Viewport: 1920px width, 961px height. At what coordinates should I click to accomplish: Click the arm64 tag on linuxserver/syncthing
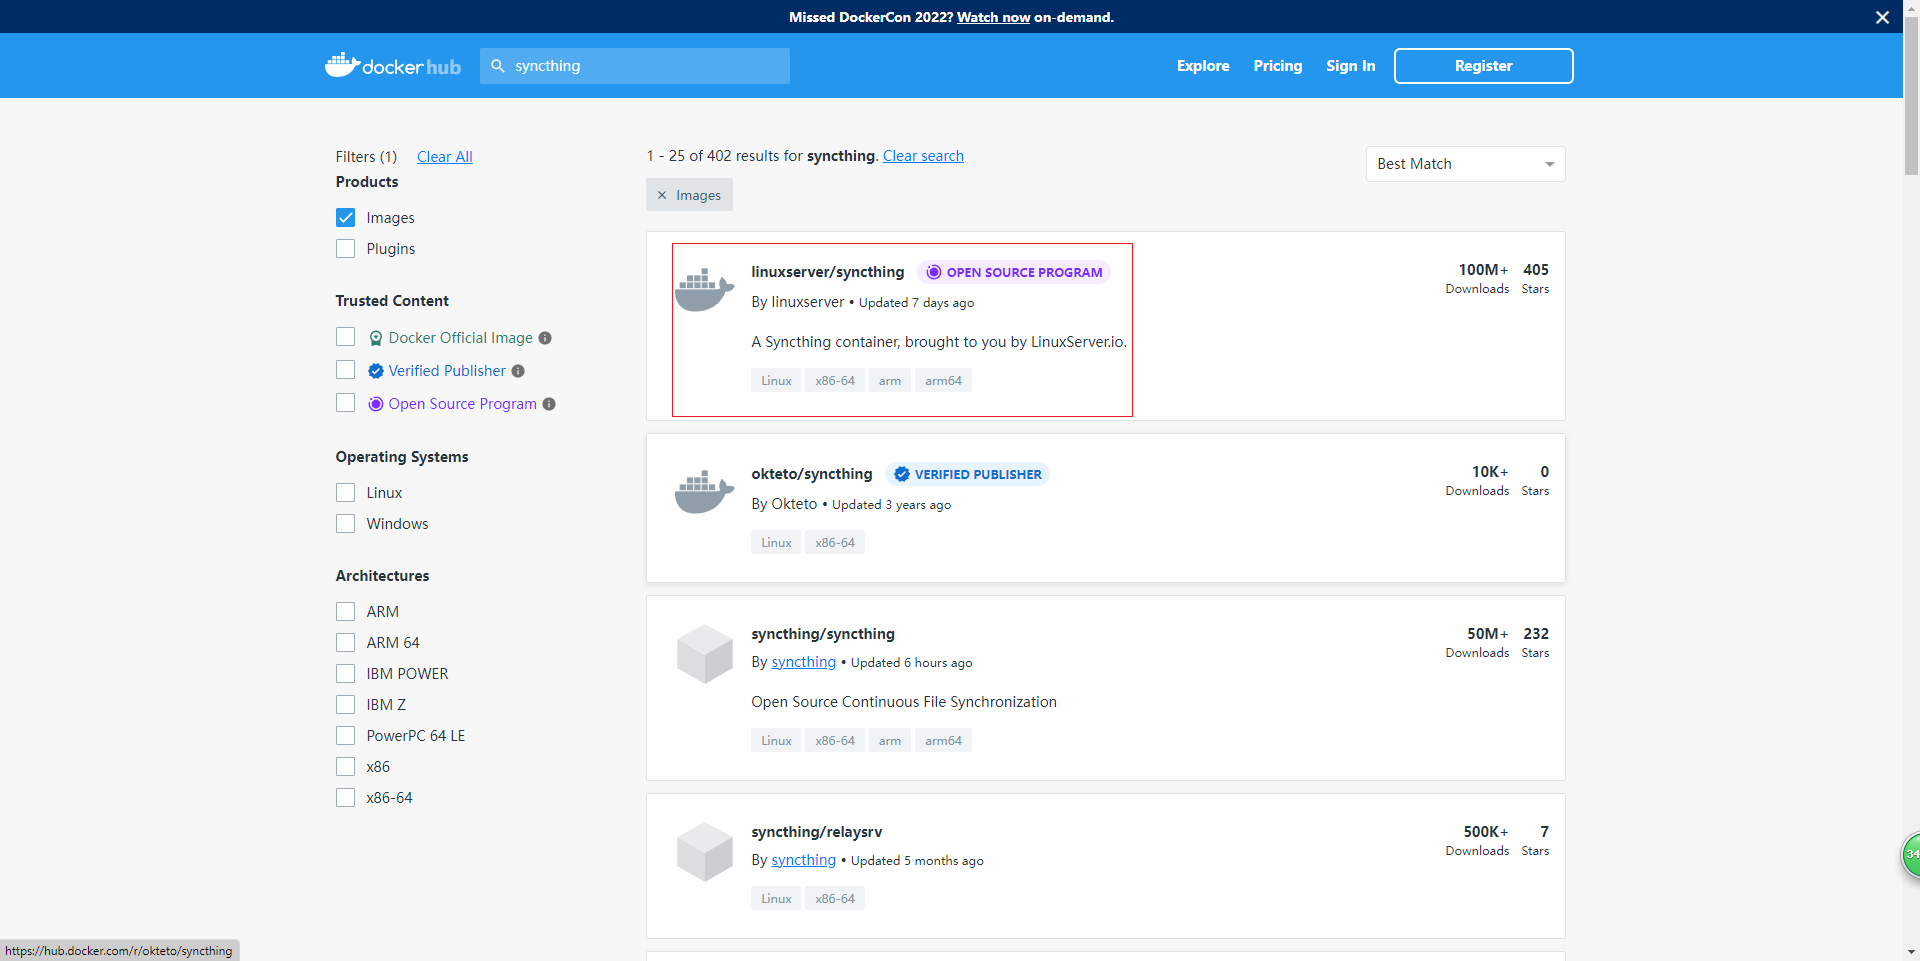pyautogui.click(x=943, y=381)
